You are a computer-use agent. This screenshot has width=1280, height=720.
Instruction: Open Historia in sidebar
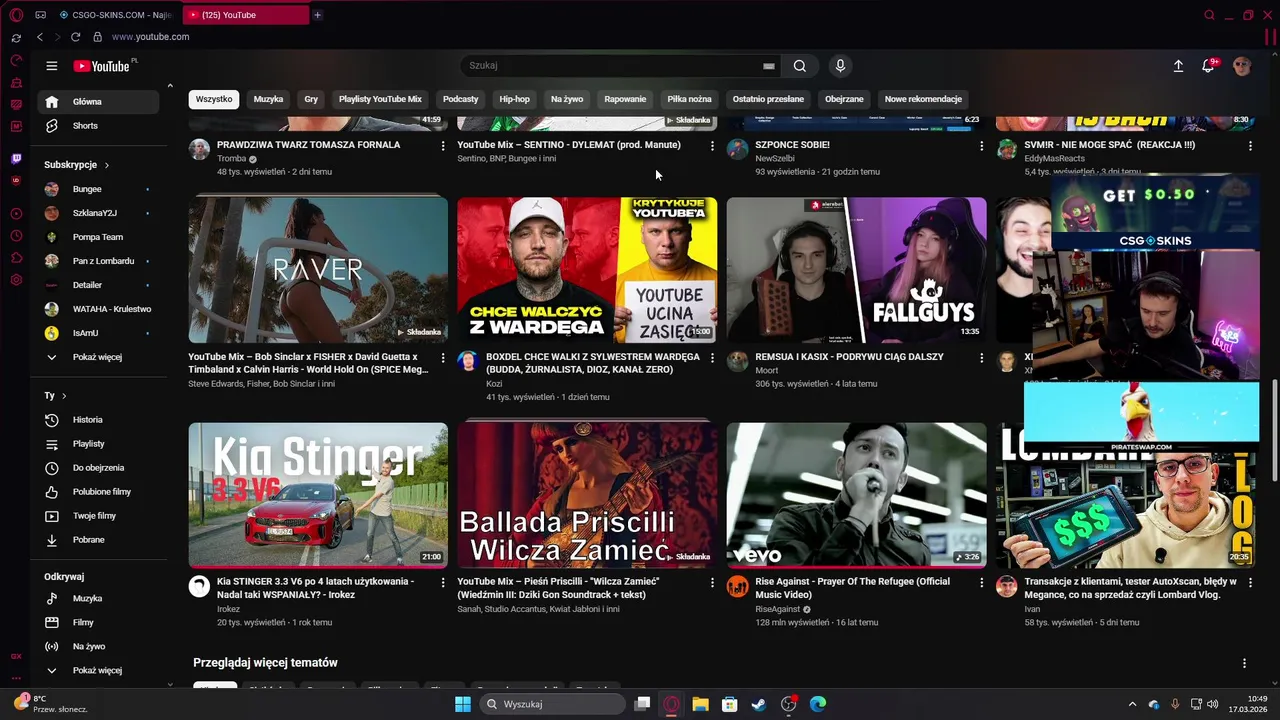(x=98, y=420)
